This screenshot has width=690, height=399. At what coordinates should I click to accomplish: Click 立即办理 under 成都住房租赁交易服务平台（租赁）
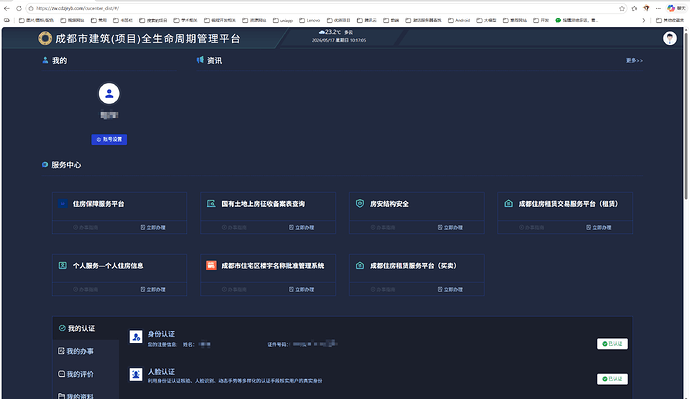(599, 227)
